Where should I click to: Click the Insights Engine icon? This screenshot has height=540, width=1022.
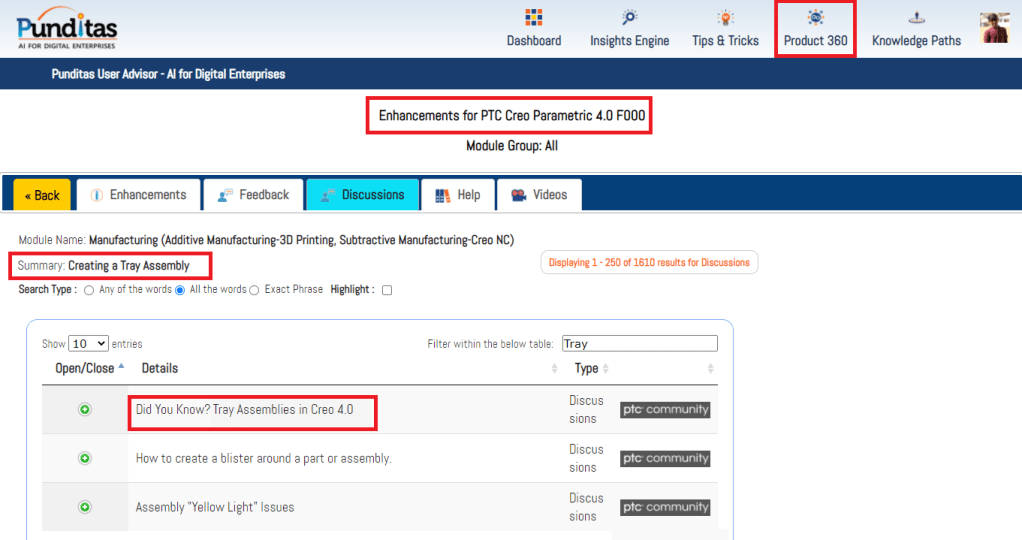(629, 18)
